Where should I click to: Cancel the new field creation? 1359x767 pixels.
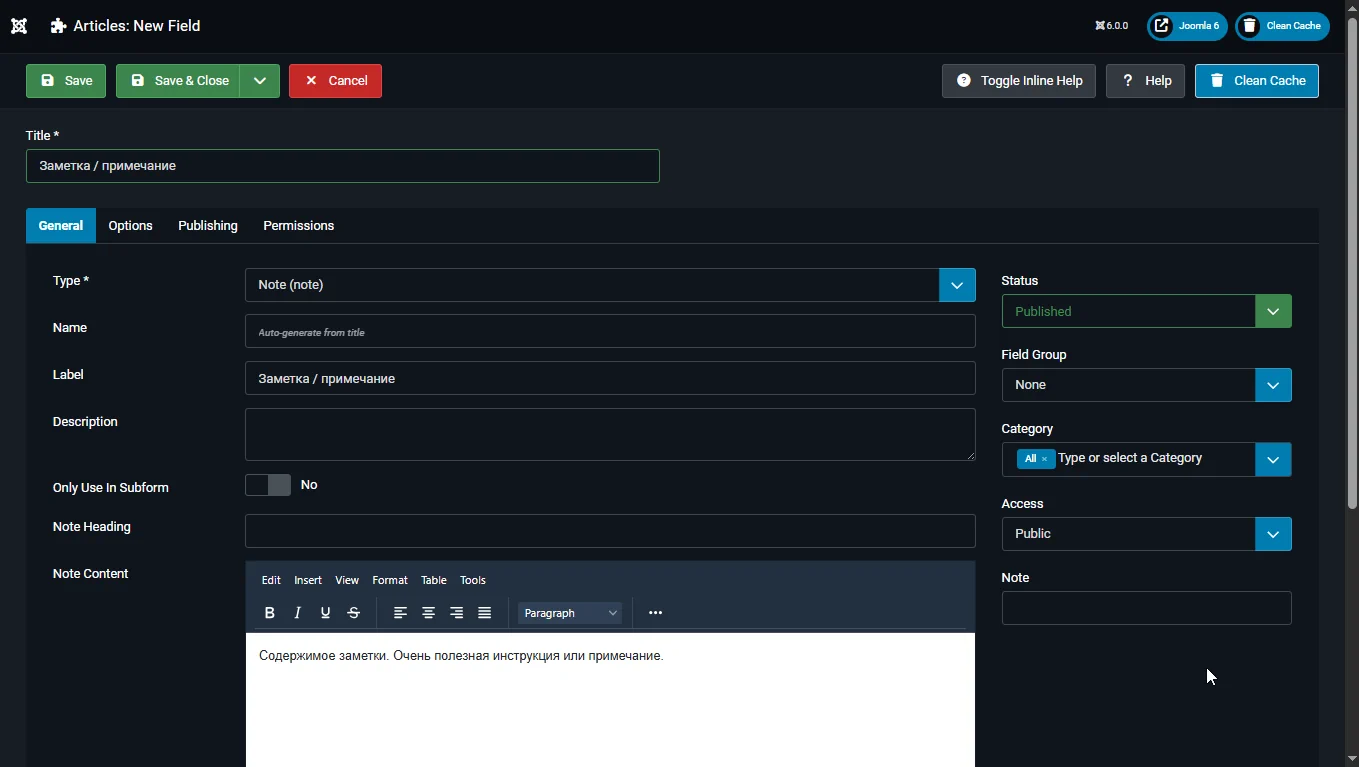335,81
